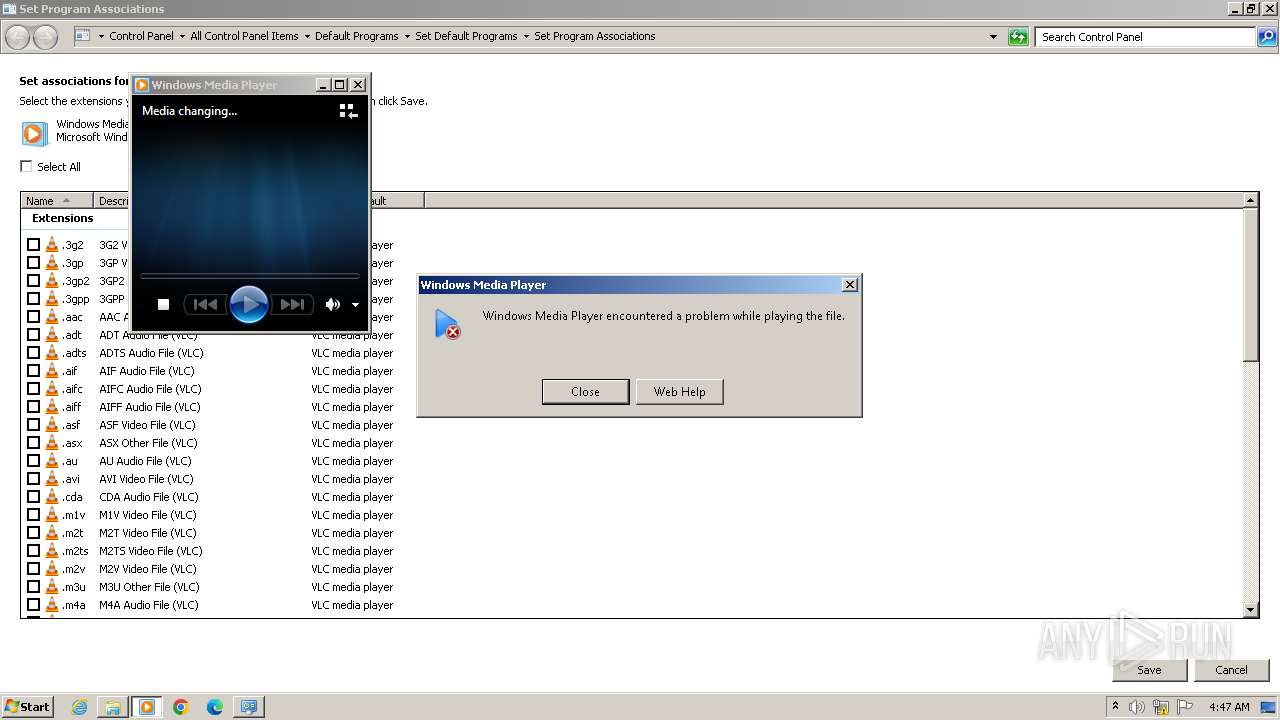Tick the .m4a extension checkbox

click(33, 605)
